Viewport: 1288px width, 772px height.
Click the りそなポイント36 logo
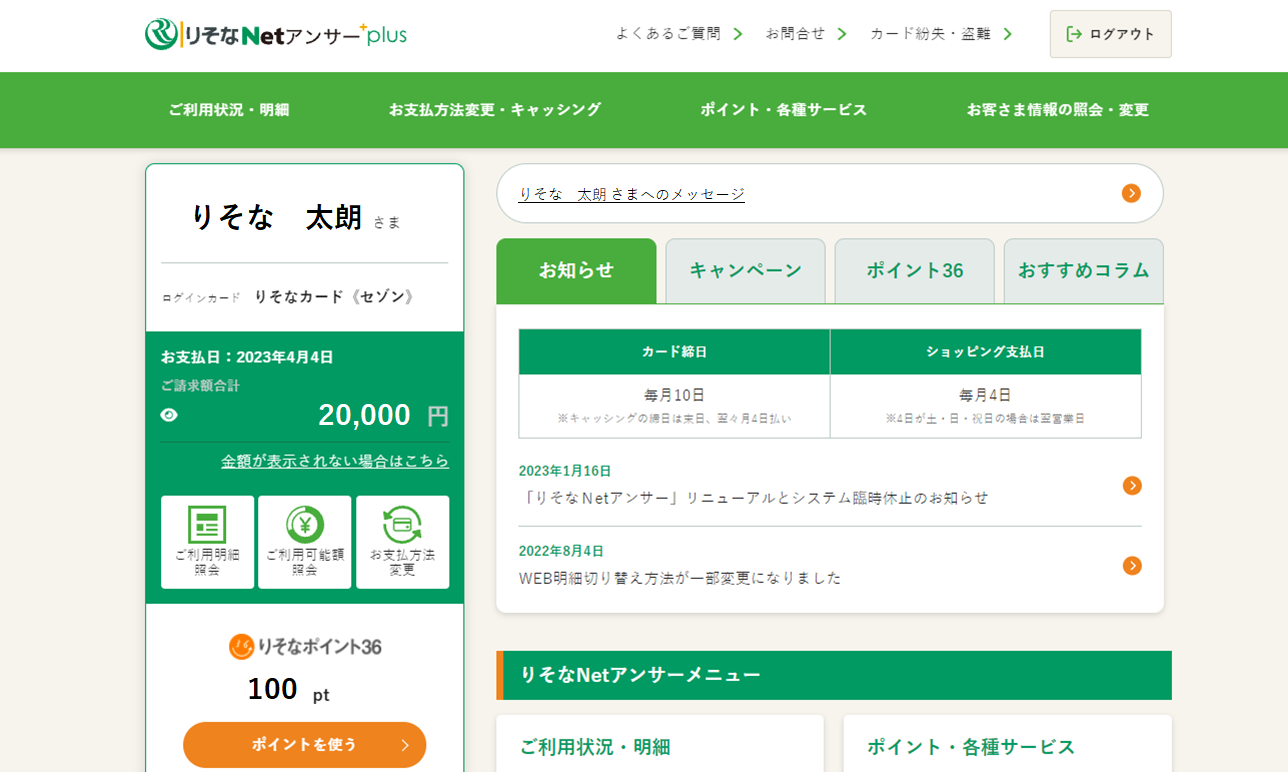click(305, 646)
